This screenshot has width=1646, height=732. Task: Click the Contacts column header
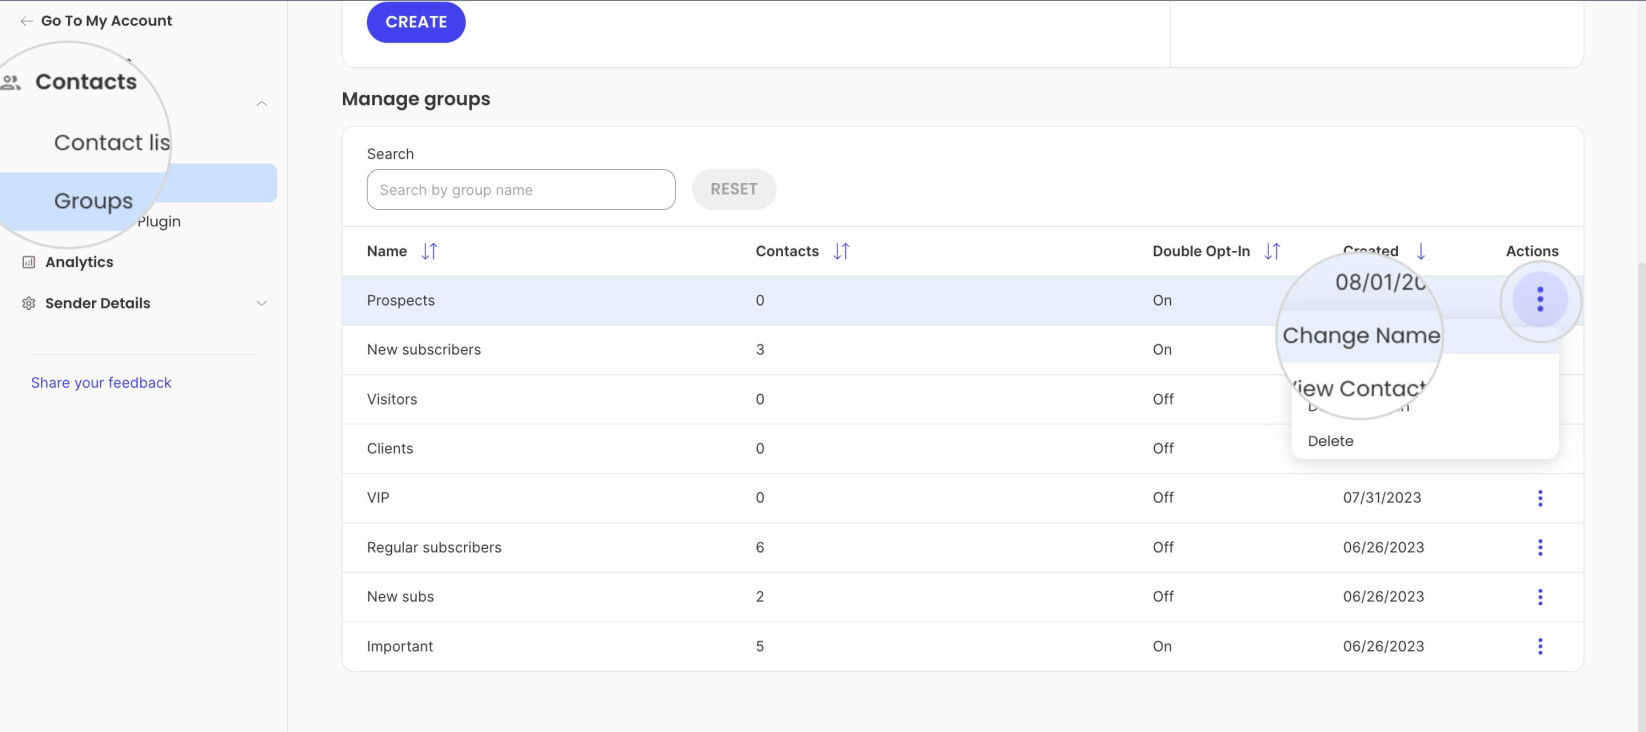[x=787, y=251]
